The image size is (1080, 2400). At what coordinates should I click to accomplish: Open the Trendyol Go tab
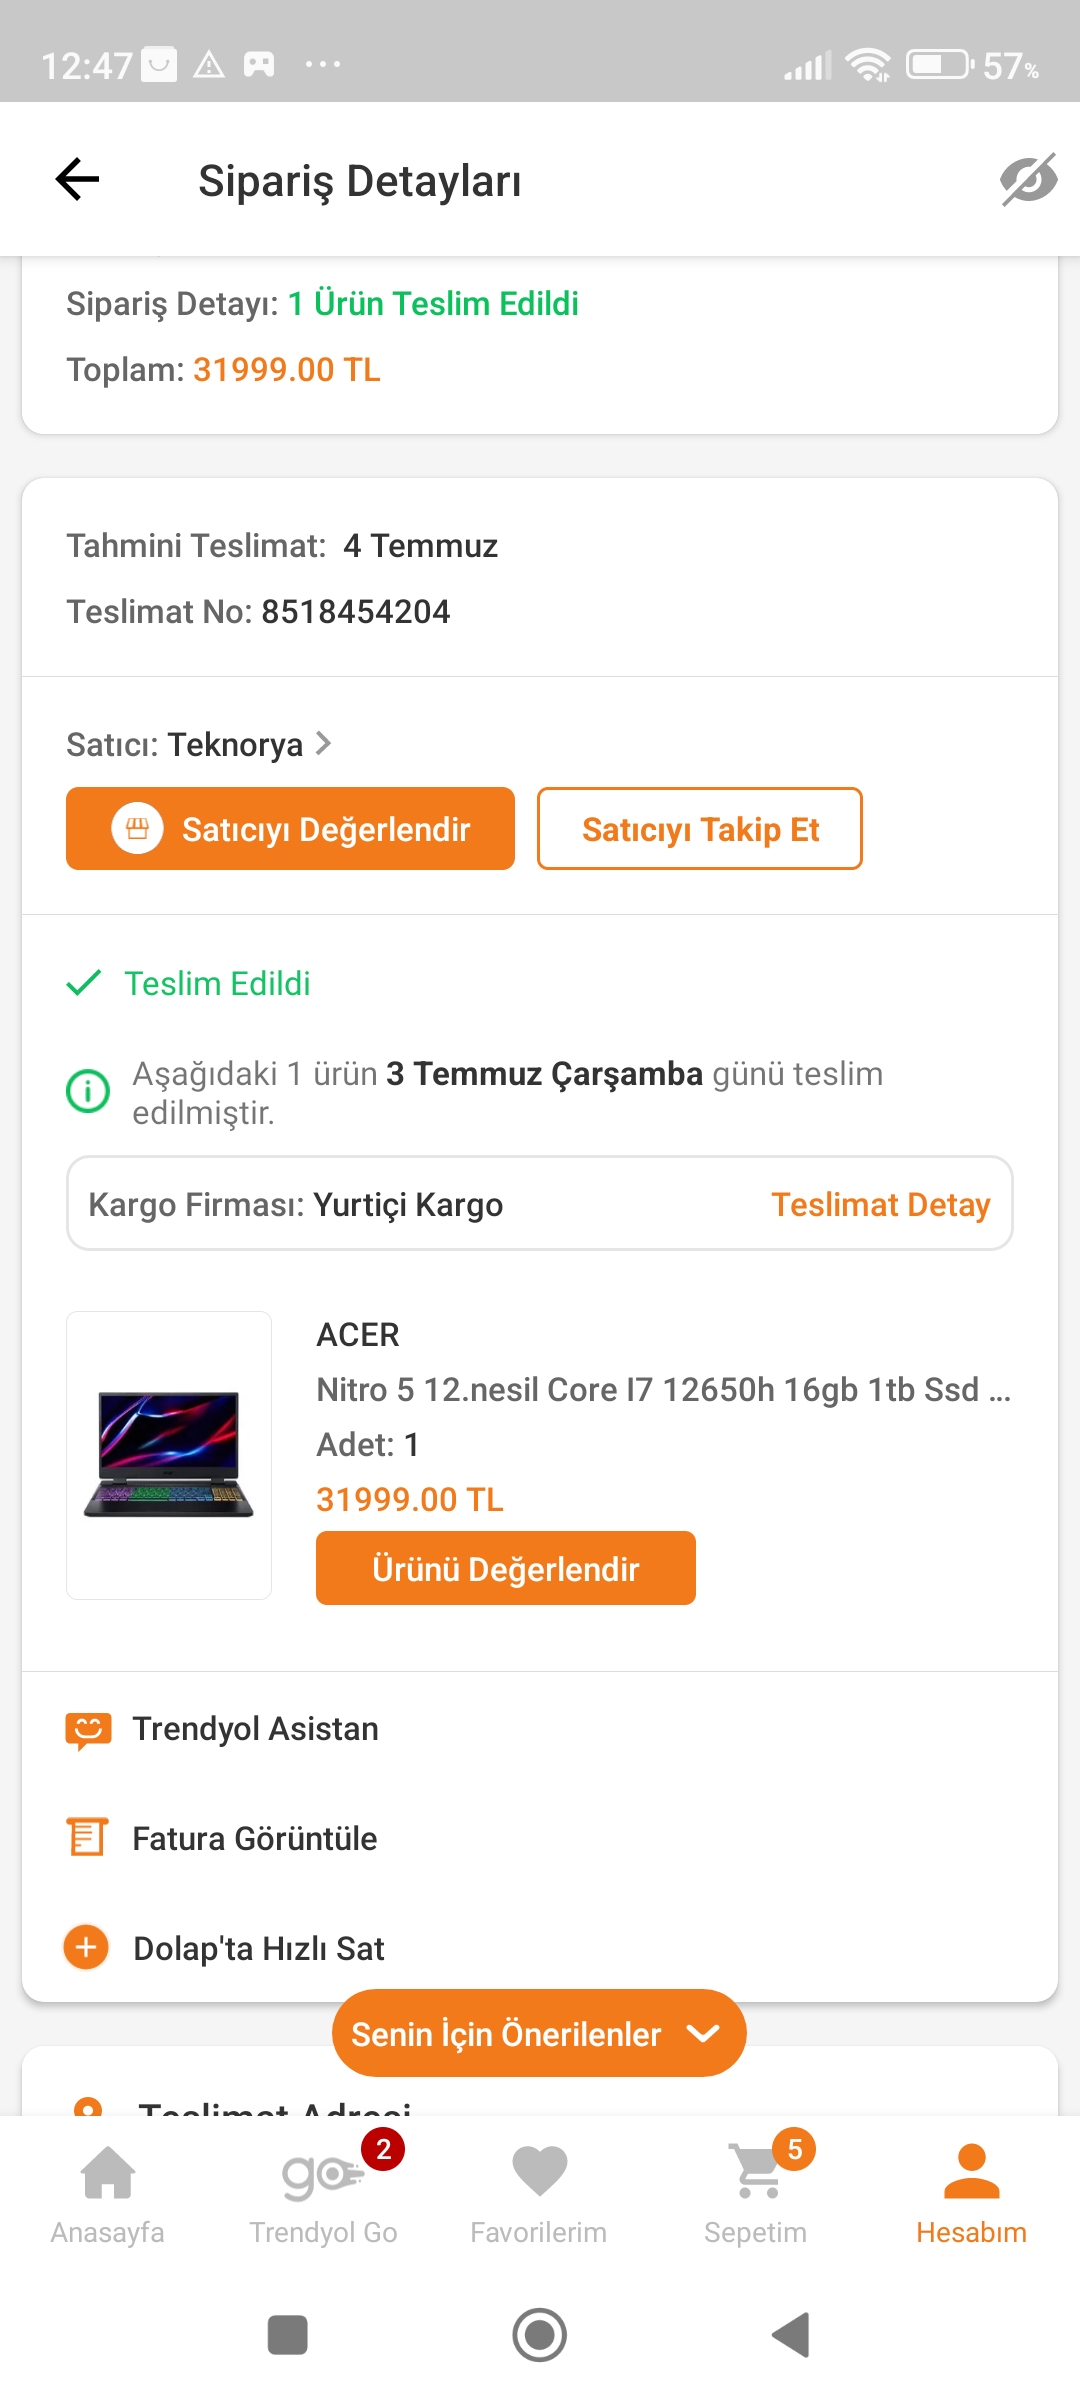click(x=324, y=2190)
